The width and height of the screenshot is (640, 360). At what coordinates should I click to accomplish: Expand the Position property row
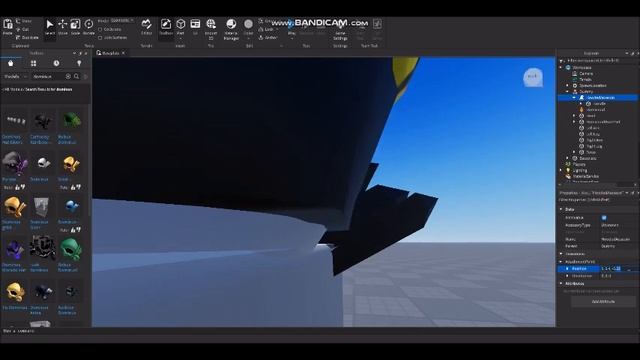pyautogui.click(x=567, y=269)
